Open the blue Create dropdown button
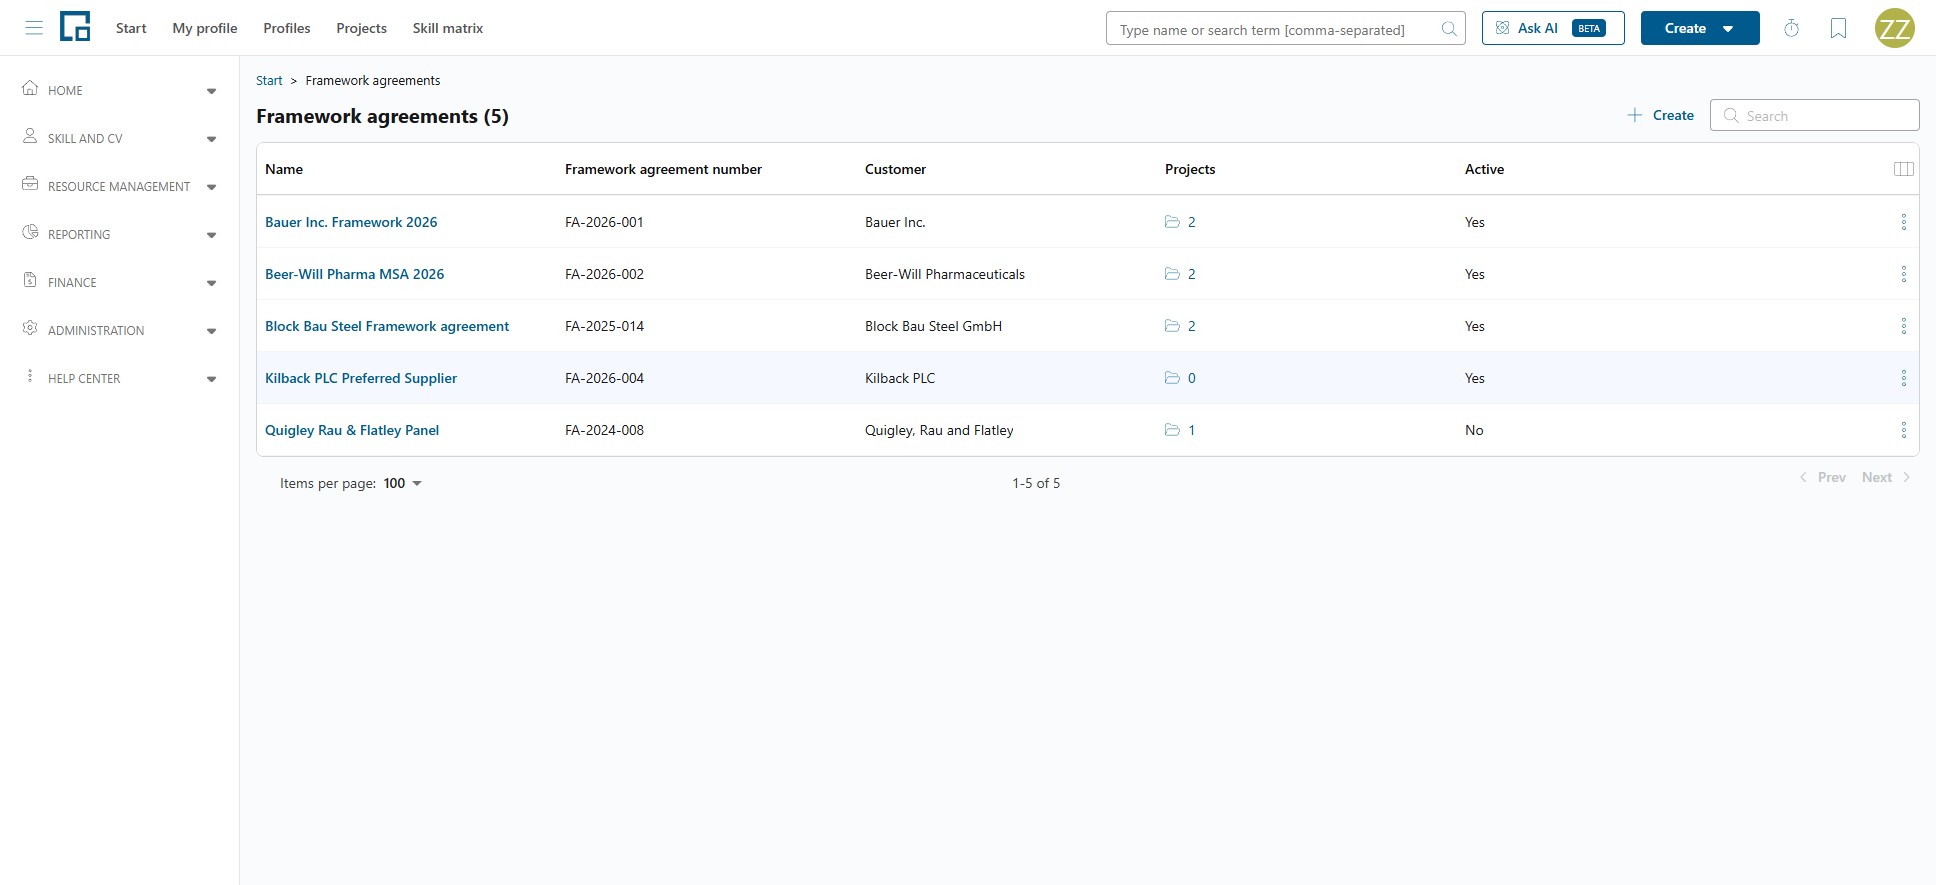Screen dimensions: 1936x885 pos(1700,28)
